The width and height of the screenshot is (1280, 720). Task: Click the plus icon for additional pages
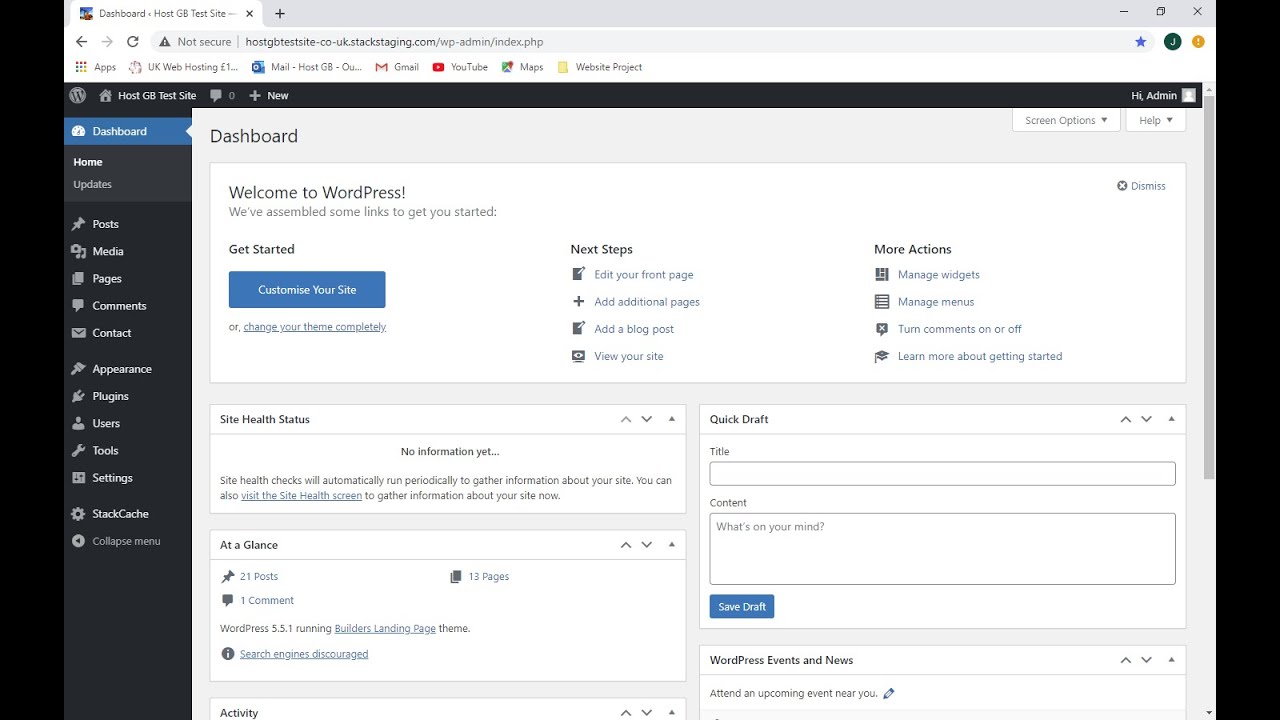click(578, 301)
